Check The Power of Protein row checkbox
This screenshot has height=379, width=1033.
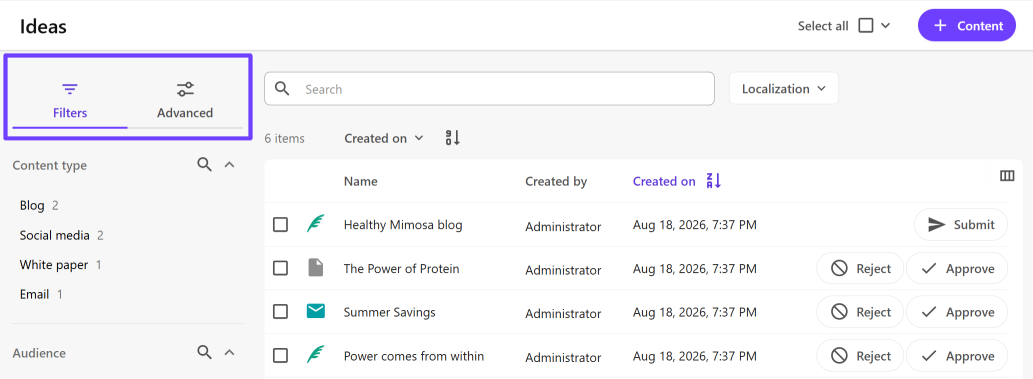pyautogui.click(x=281, y=268)
